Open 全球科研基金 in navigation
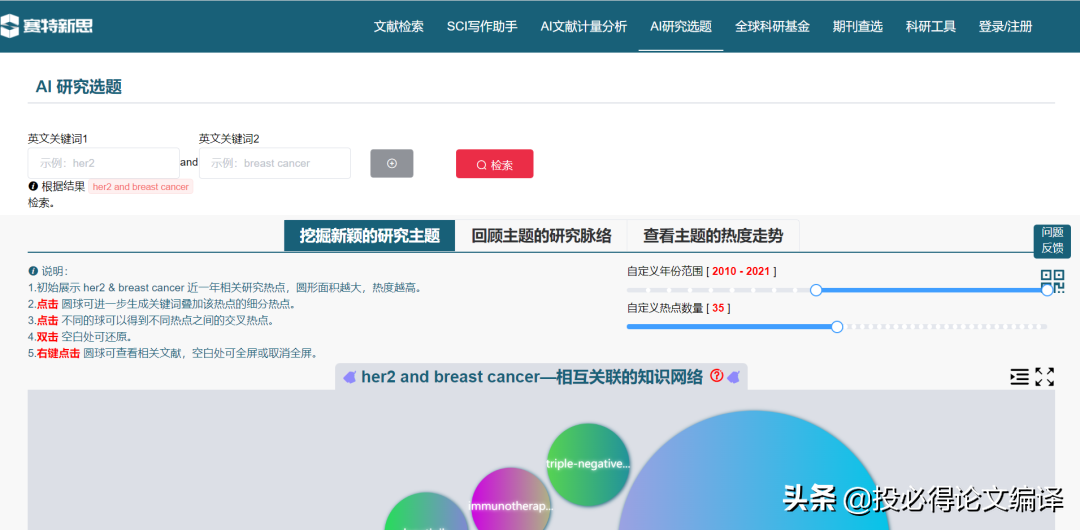Viewport: 1080px width, 530px height. pos(772,27)
